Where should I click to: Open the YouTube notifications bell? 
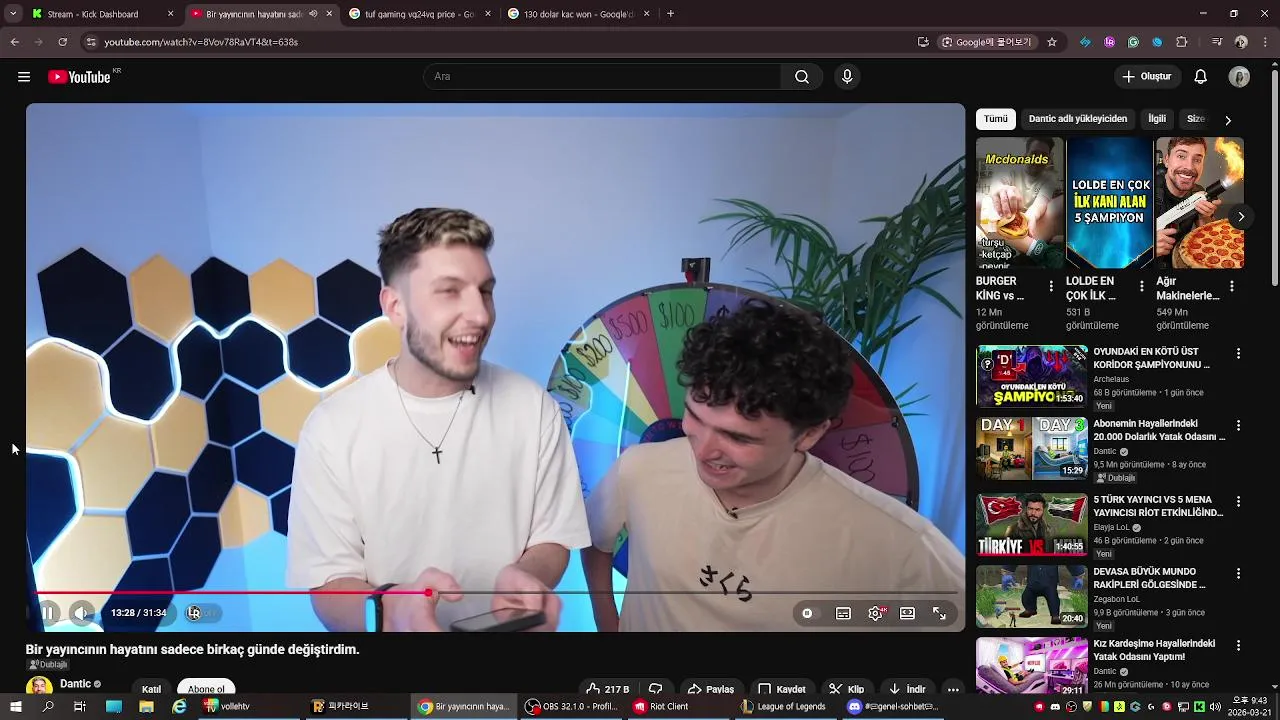[x=1201, y=77]
